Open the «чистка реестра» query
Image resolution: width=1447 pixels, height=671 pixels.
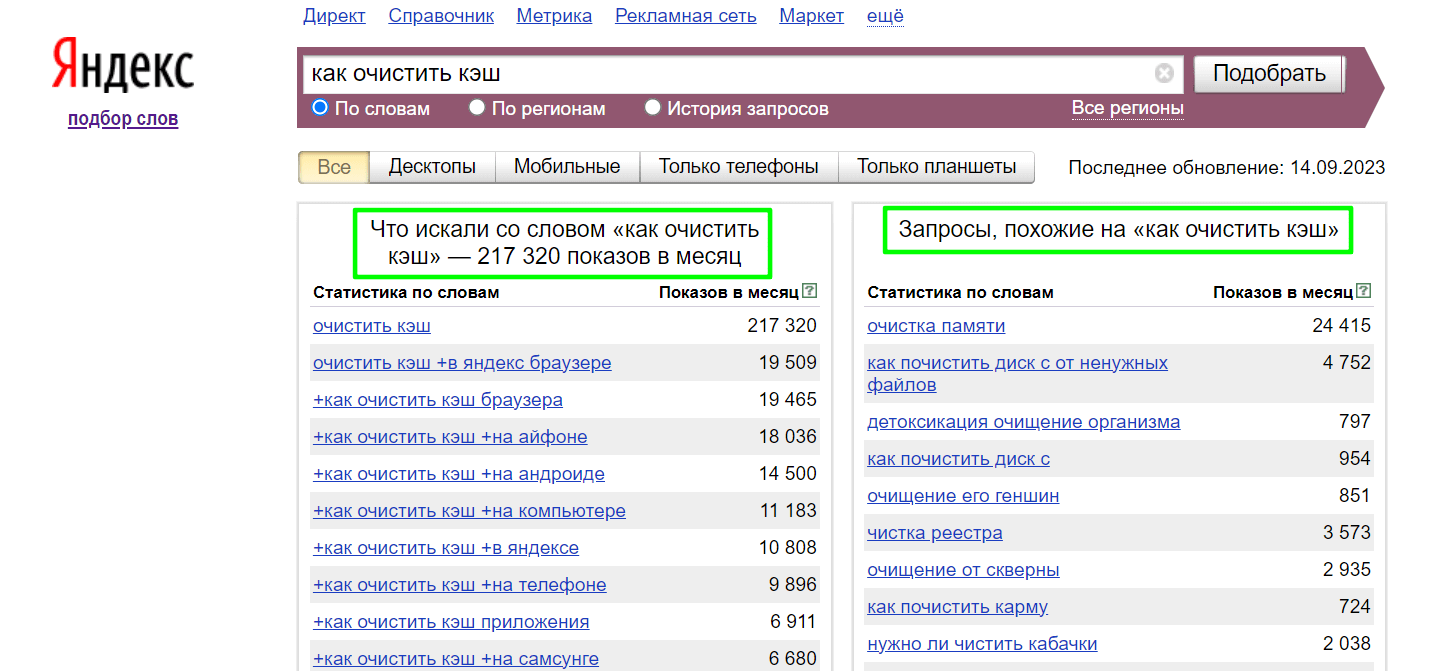pos(935,533)
